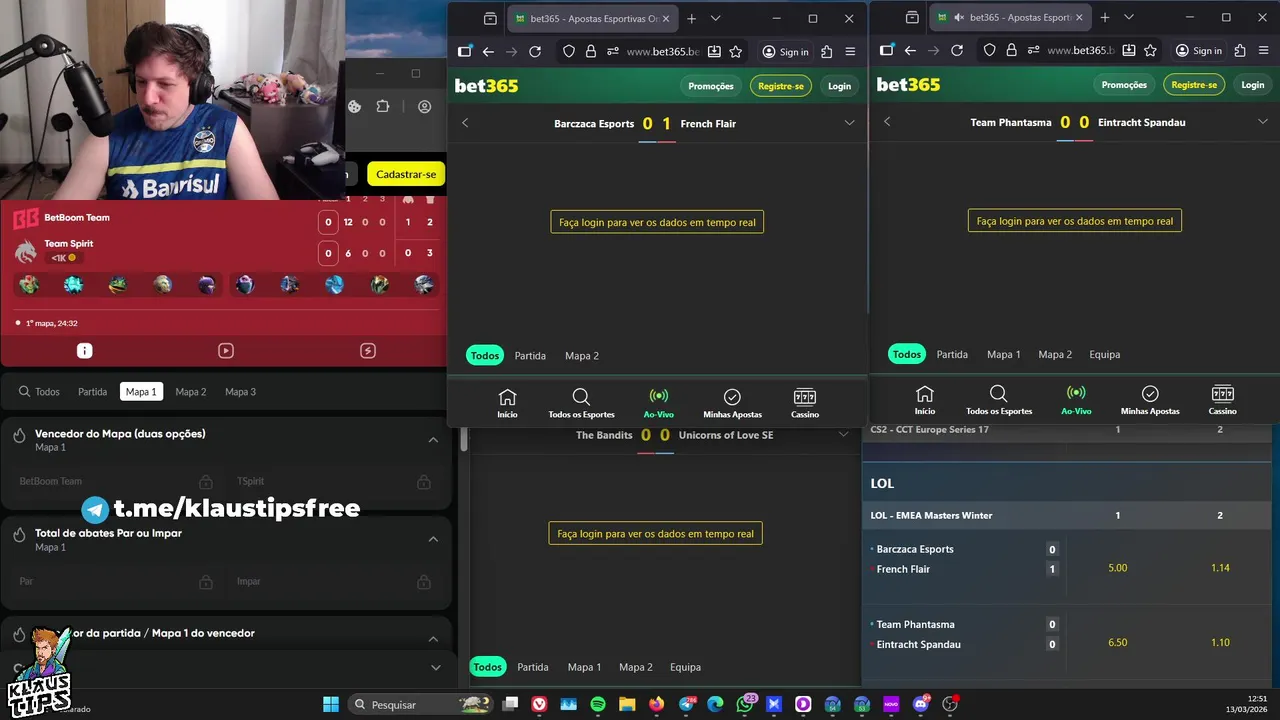
Task: Collapse the Vencedor do Mapa (duas opções) section
Action: tap(433, 440)
